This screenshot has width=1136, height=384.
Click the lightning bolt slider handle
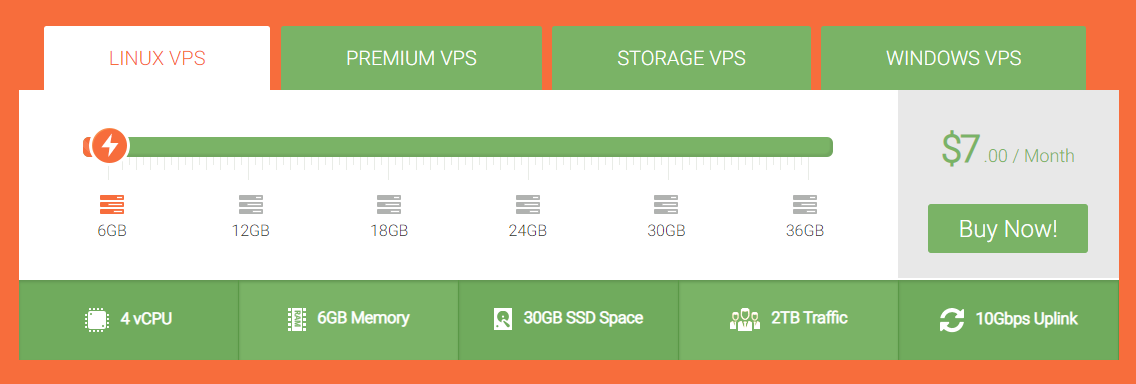pyautogui.click(x=110, y=146)
